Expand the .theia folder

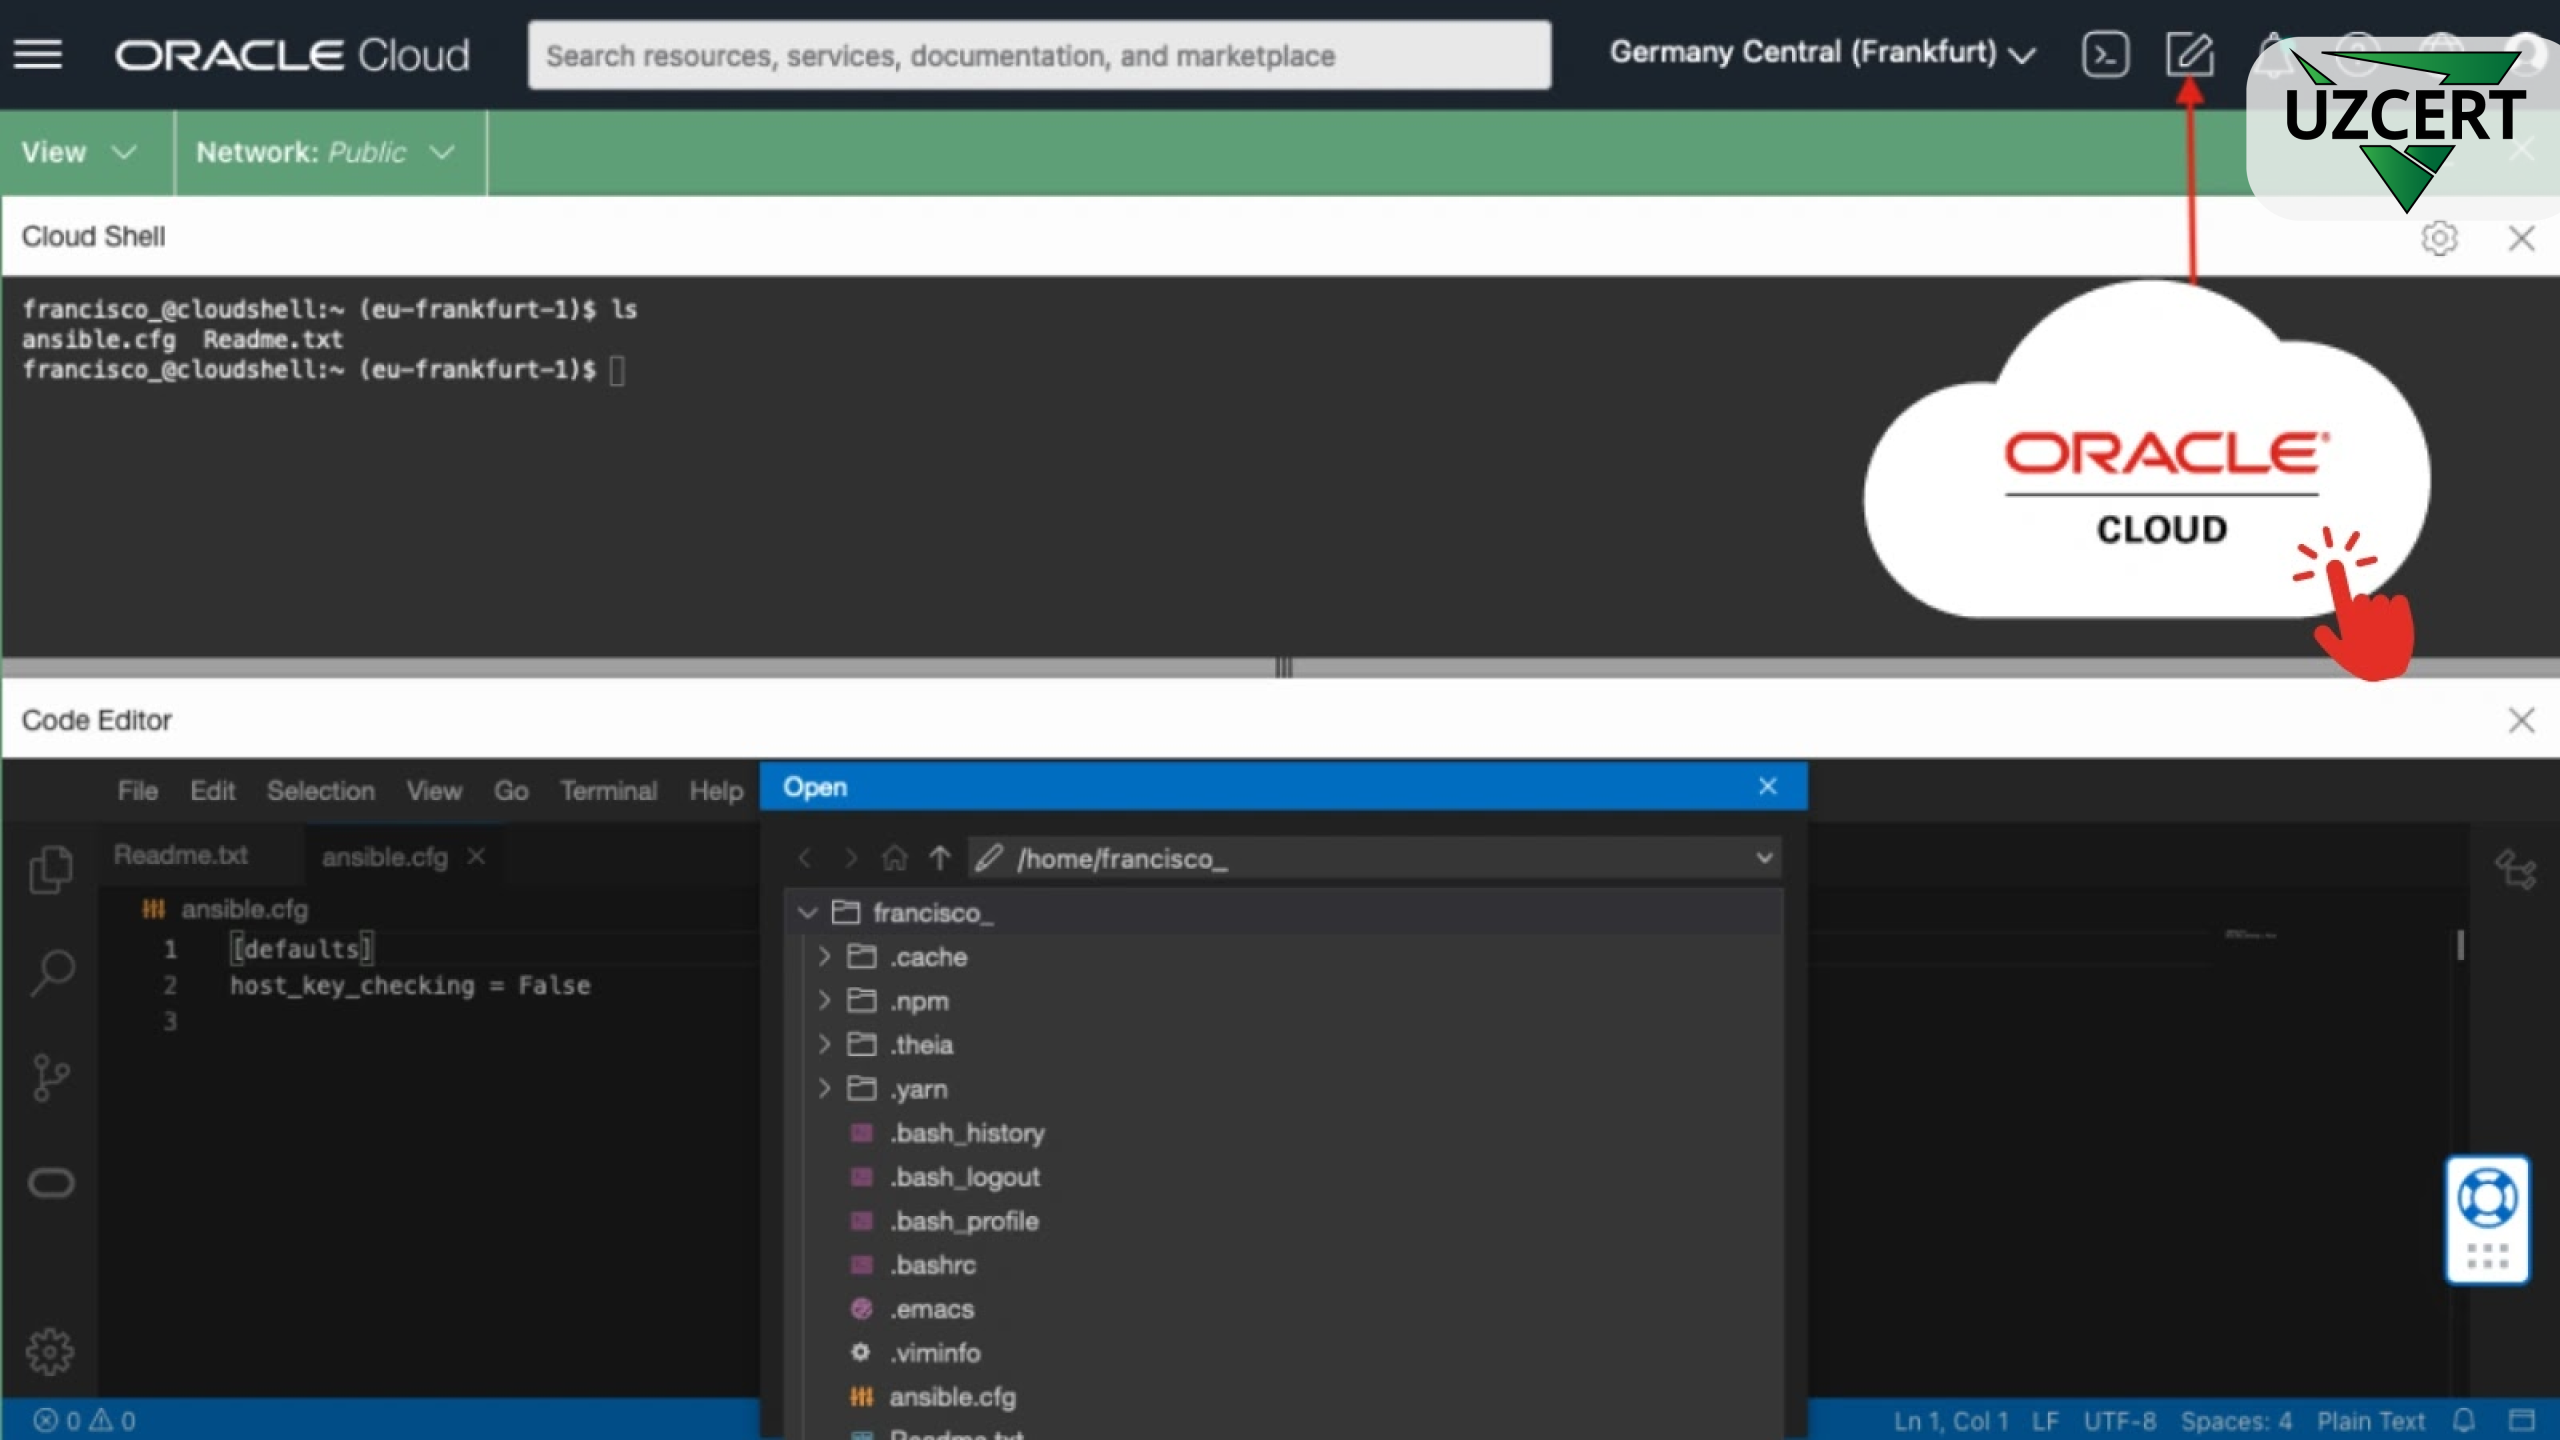click(824, 1044)
